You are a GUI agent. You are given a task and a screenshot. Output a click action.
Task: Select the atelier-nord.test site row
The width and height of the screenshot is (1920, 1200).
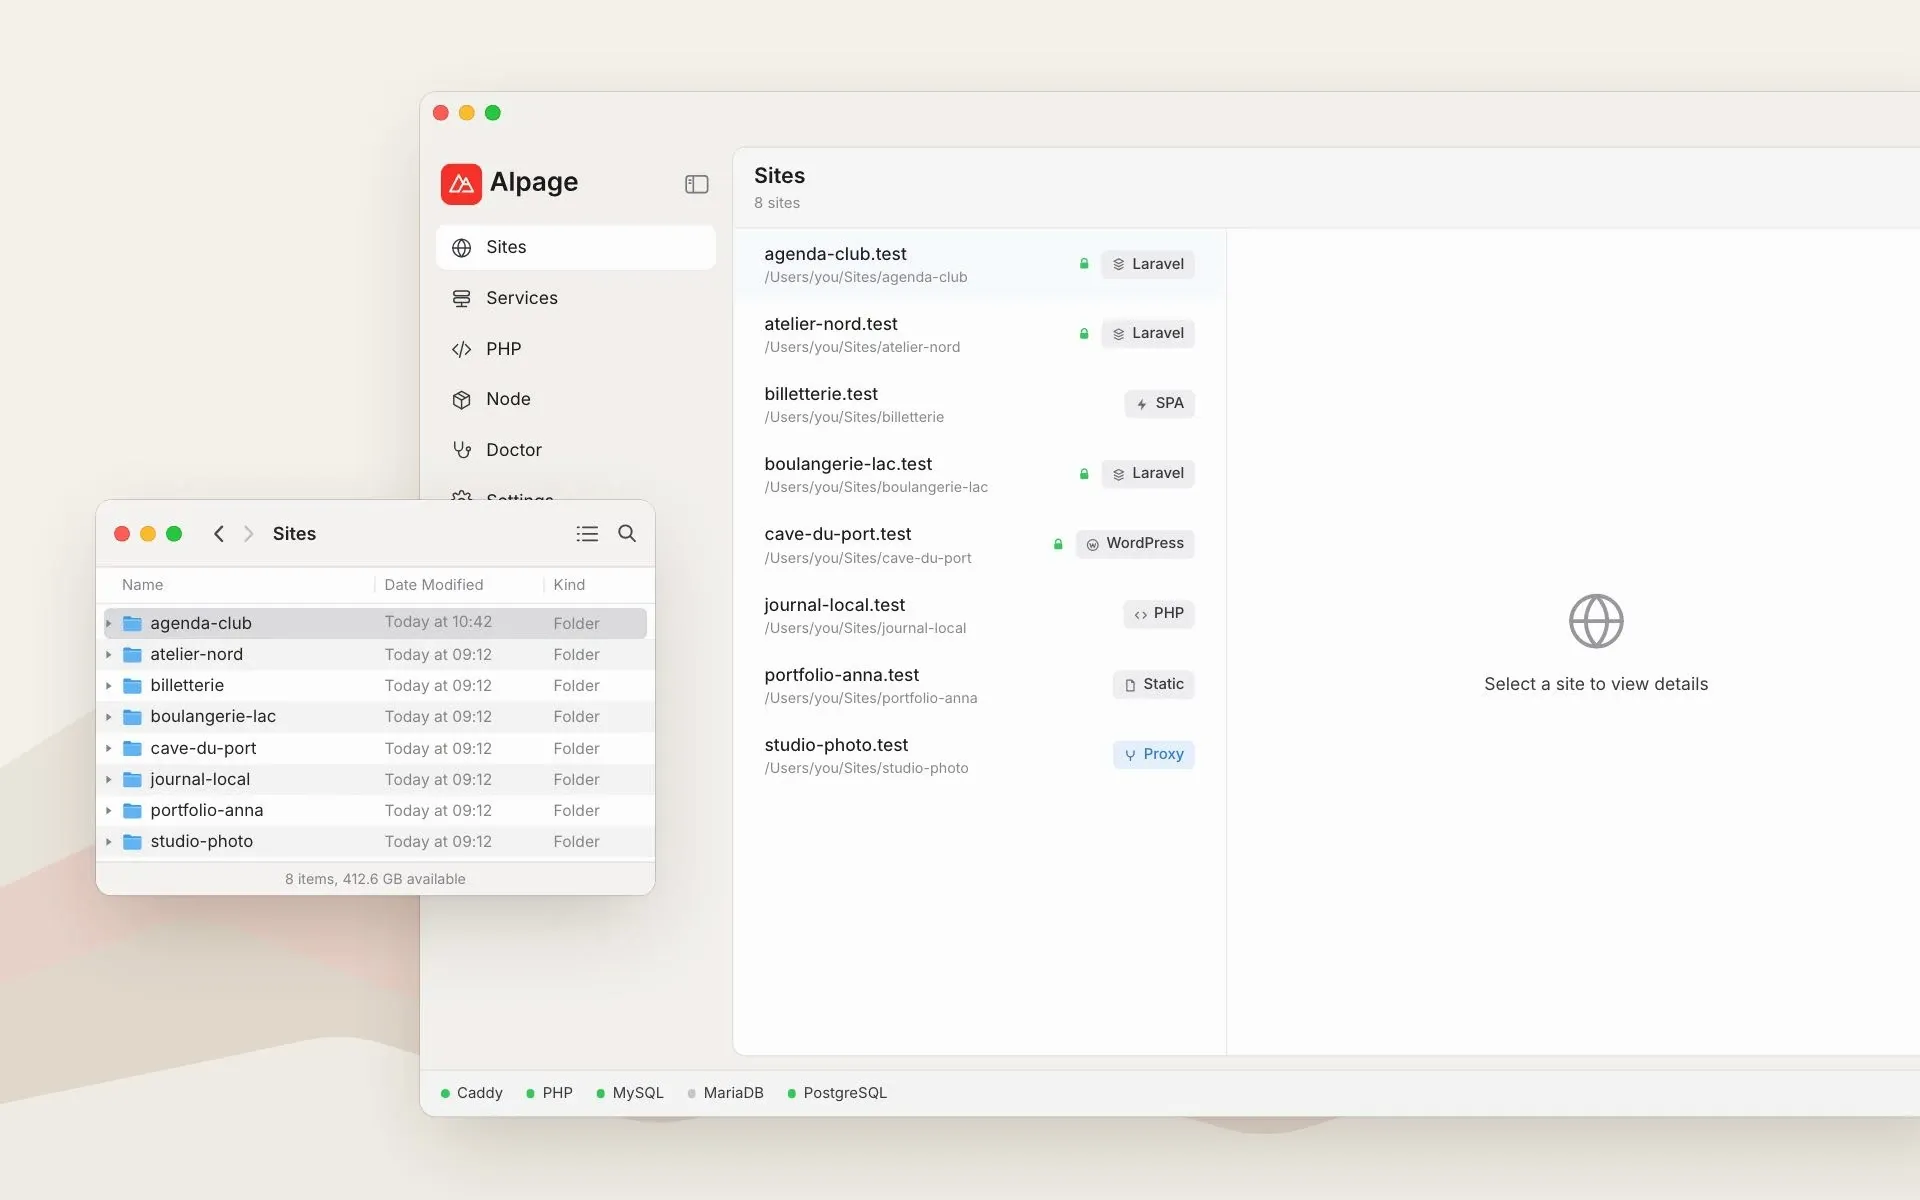979,334
